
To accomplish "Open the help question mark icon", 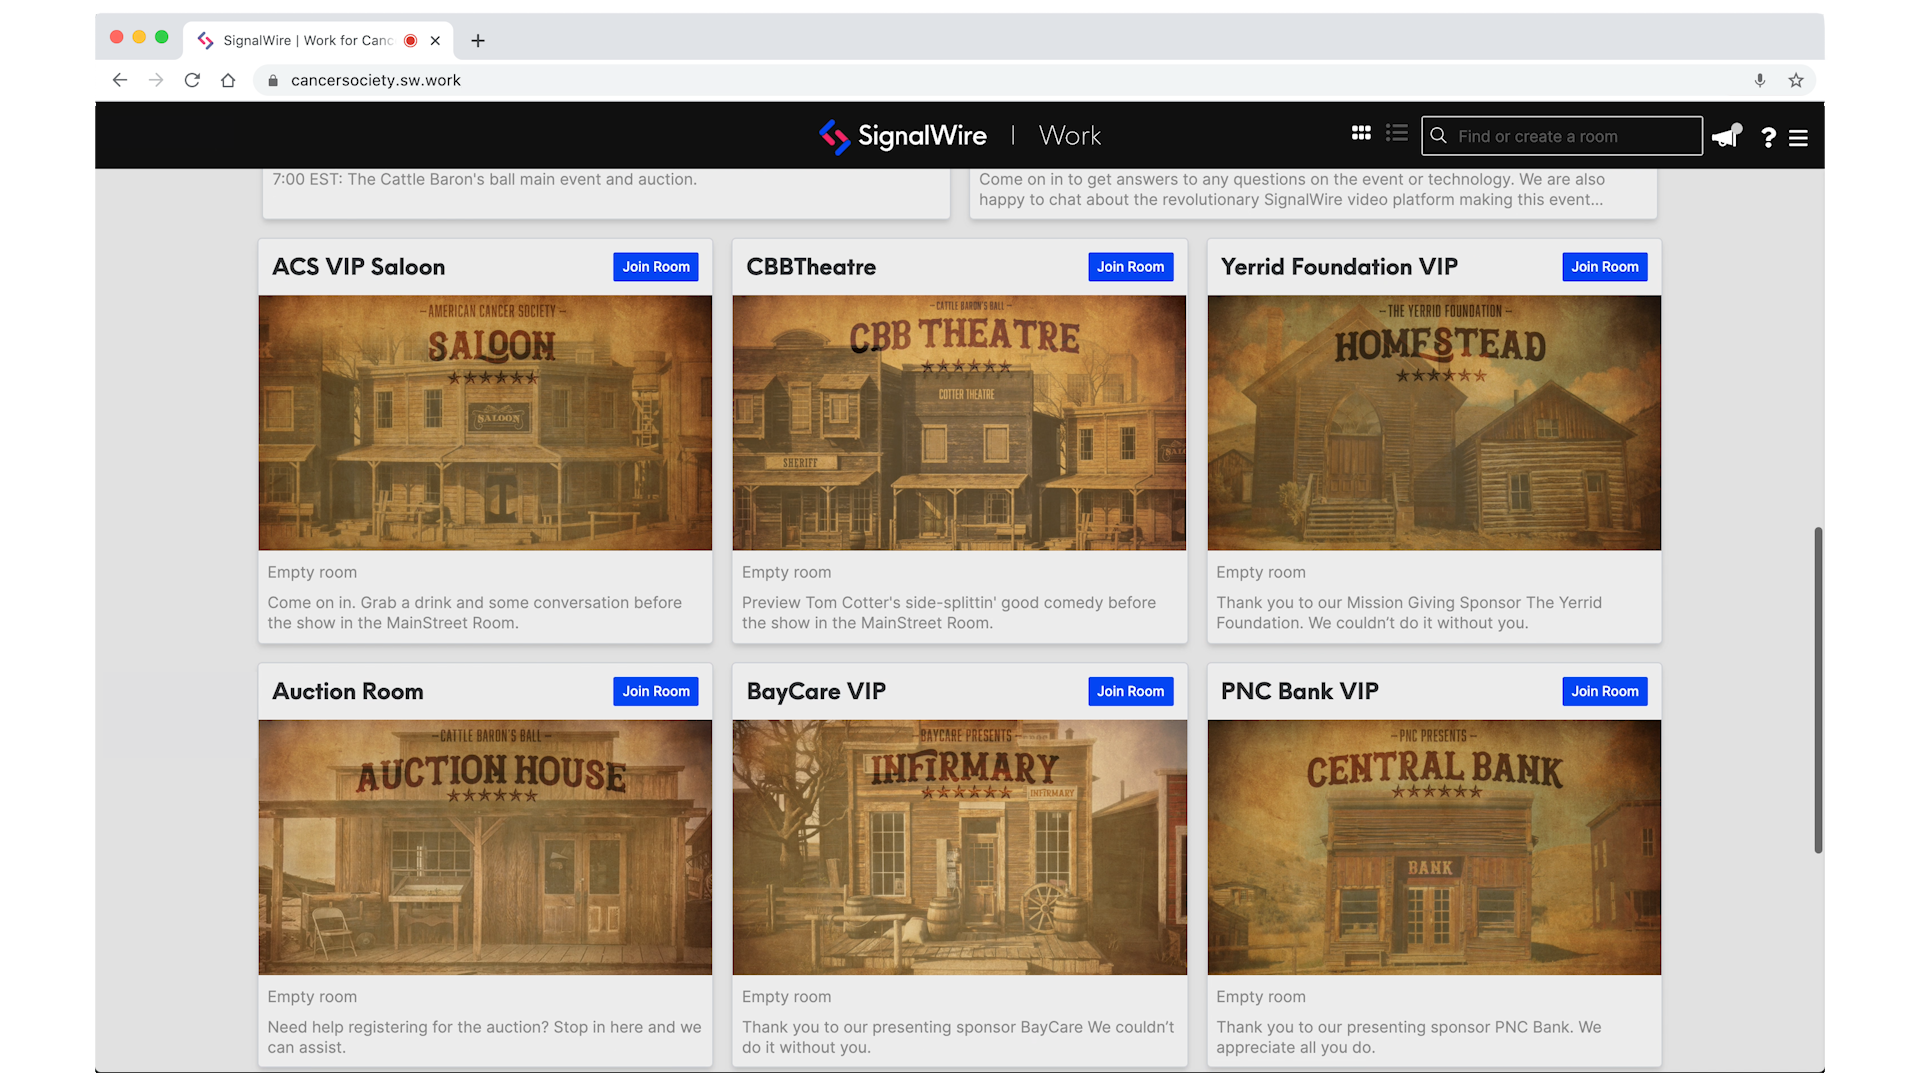I will click(x=1768, y=137).
